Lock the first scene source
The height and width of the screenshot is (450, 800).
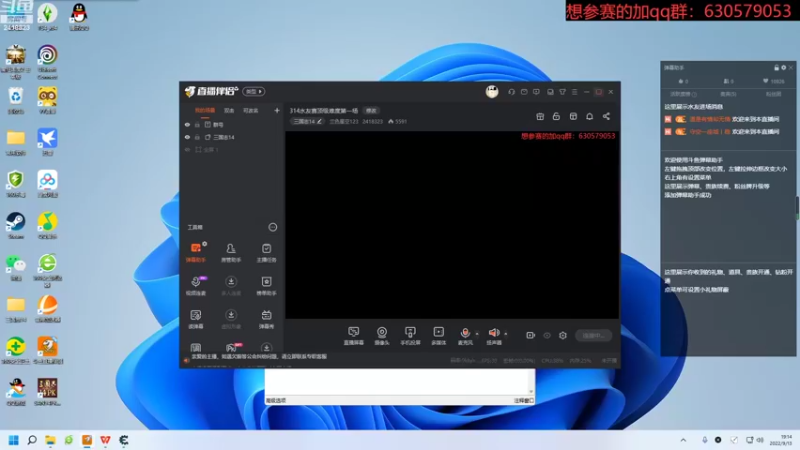coord(197,124)
